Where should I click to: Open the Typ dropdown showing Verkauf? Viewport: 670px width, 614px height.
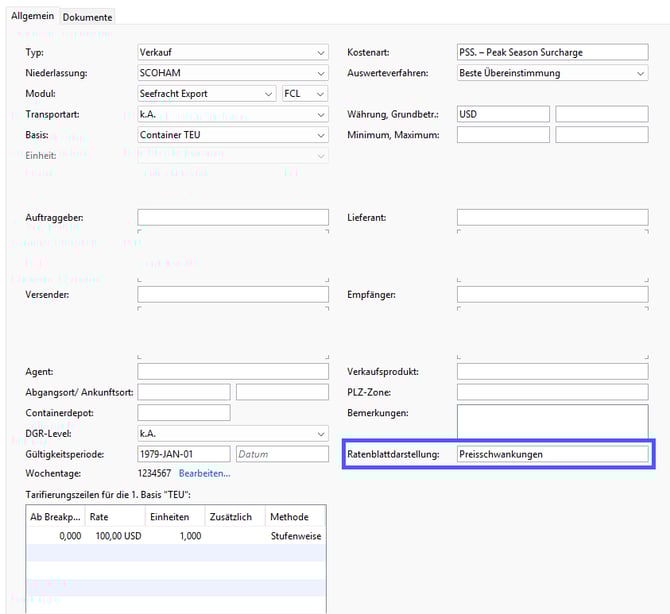click(x=232, y=52)
